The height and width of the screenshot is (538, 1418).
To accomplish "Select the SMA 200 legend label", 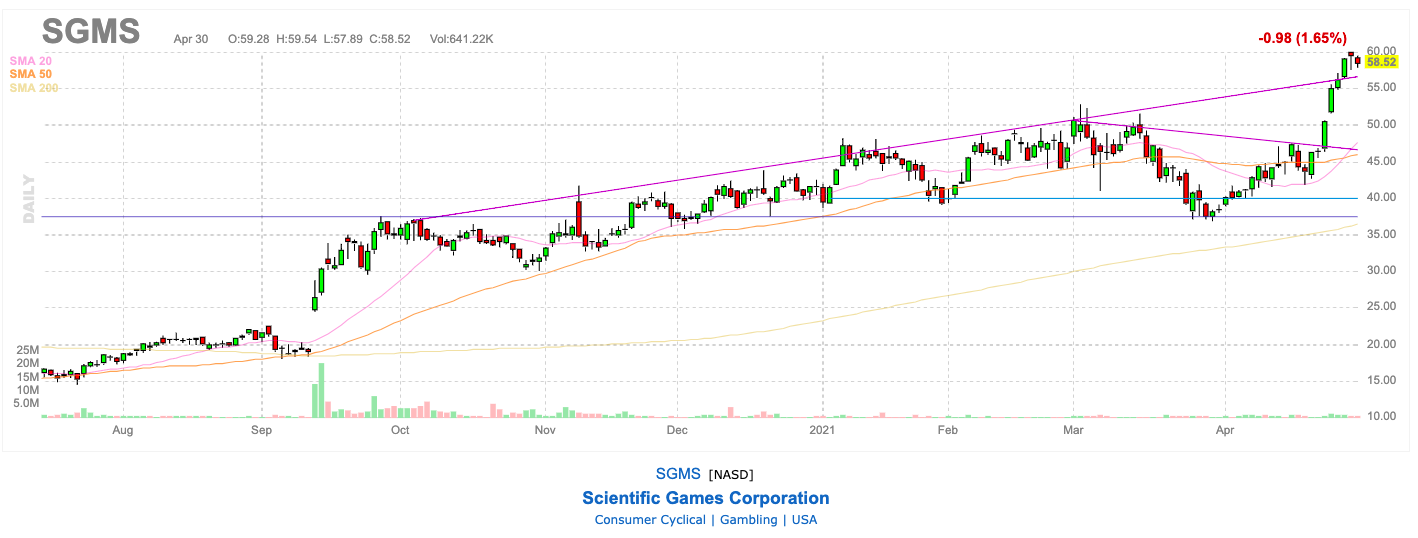I will (34, 88).
